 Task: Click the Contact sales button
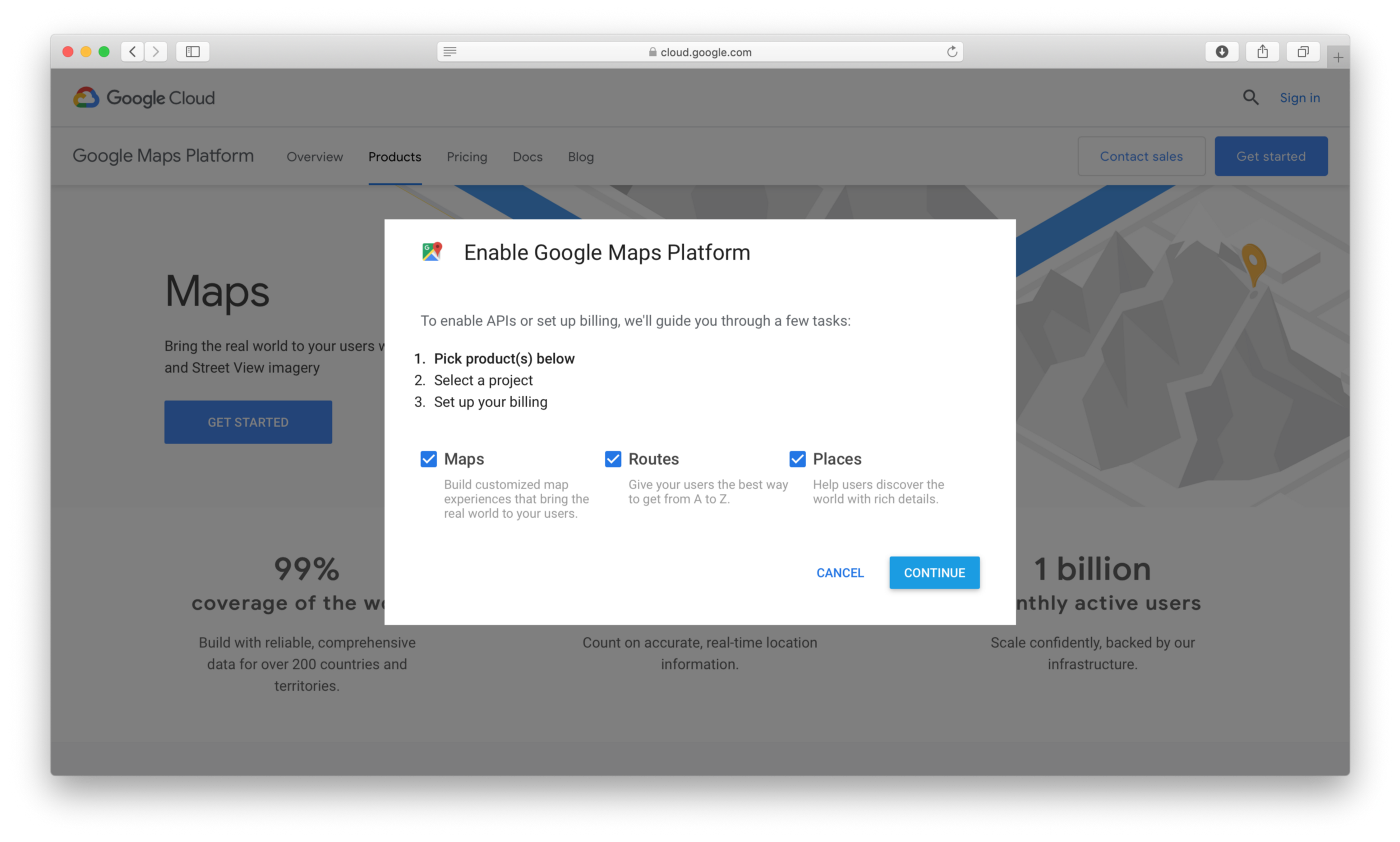pyautogui.click(x=1141, y=156)
